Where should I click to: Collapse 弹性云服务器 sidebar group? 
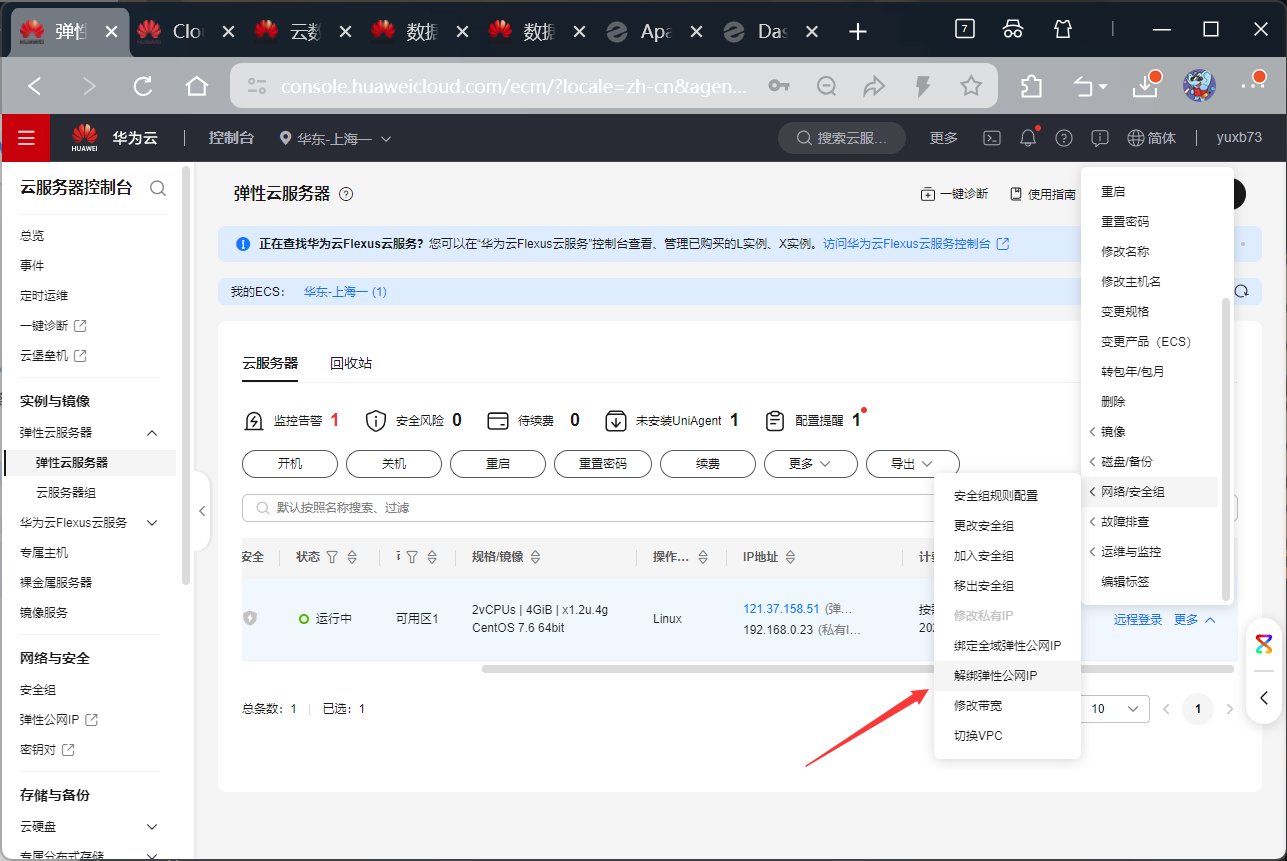tap(152, 433)
